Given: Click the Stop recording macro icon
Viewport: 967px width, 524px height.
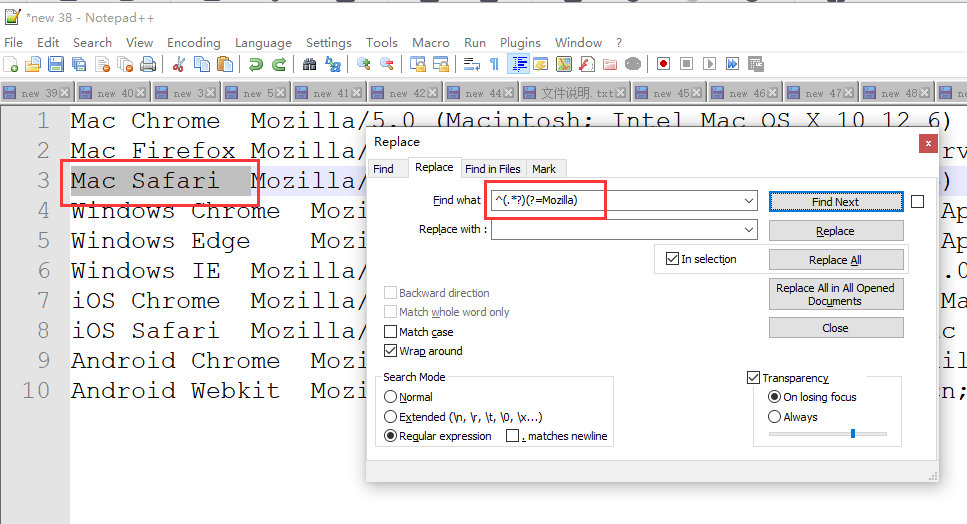Looking at the screenshot, I should pyautogui.click(x=686, y=64).
